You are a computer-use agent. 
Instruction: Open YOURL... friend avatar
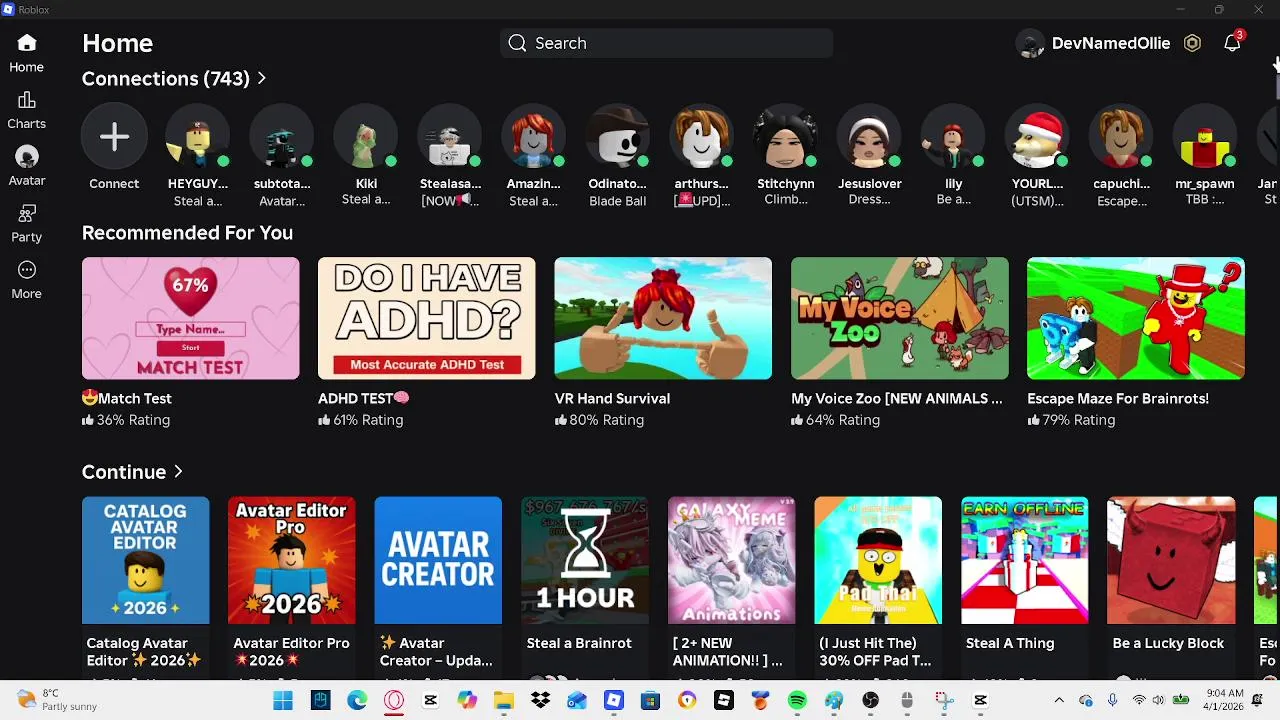(1038, 137)
